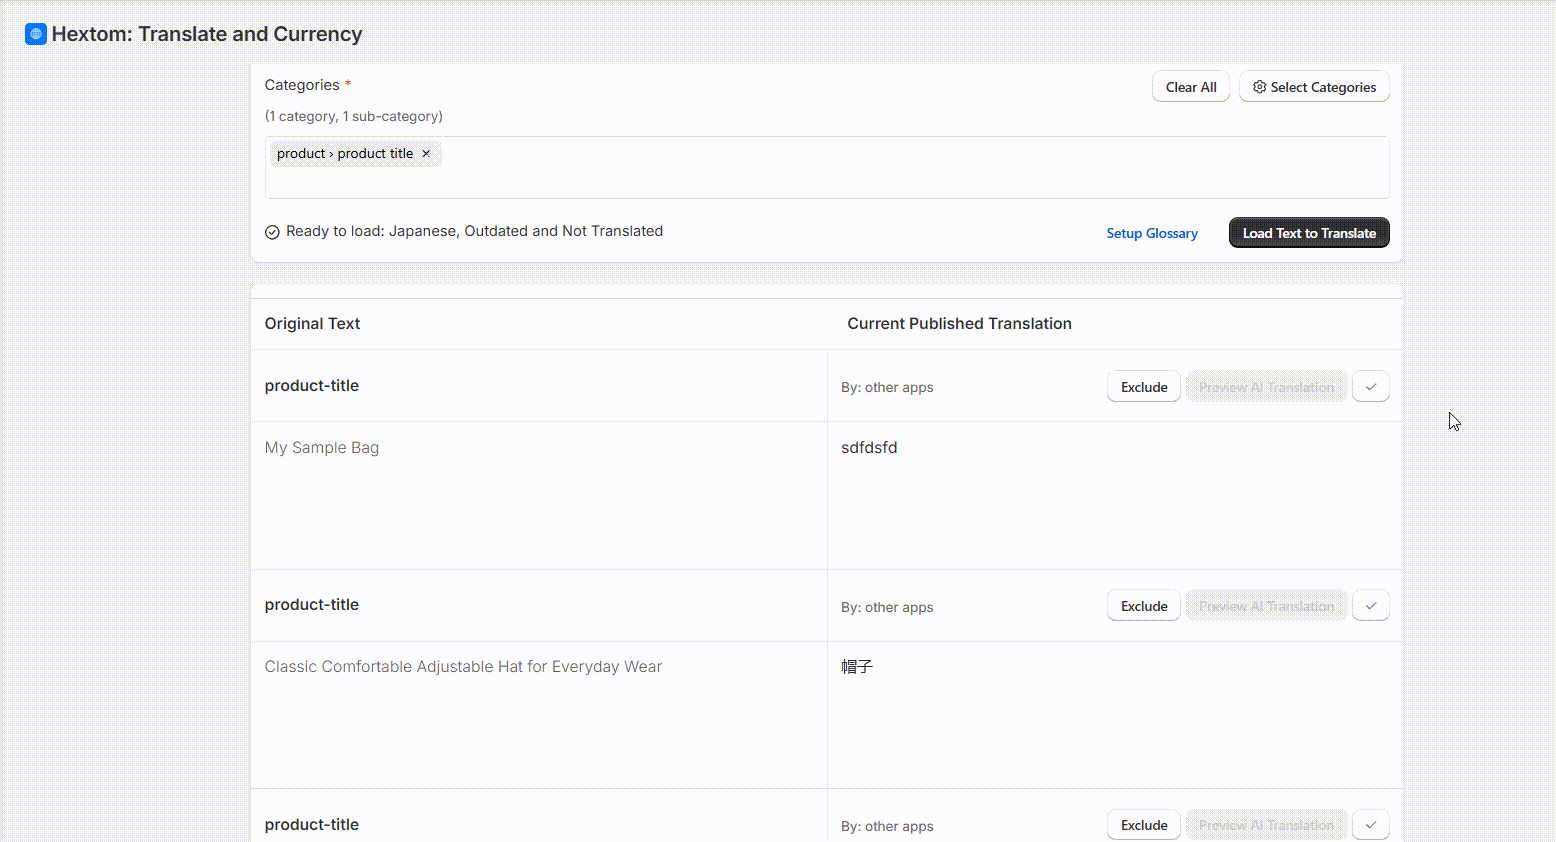Click the Categories field label
Image resolution: width=1556 pixels, height=842 pixels.
click(x=302, y=85)
